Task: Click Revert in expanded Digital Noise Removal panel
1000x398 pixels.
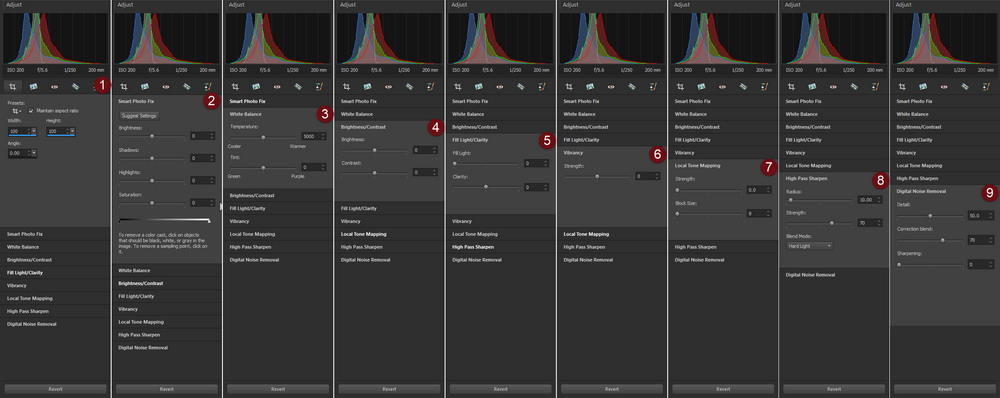Action: coord(945,388)
